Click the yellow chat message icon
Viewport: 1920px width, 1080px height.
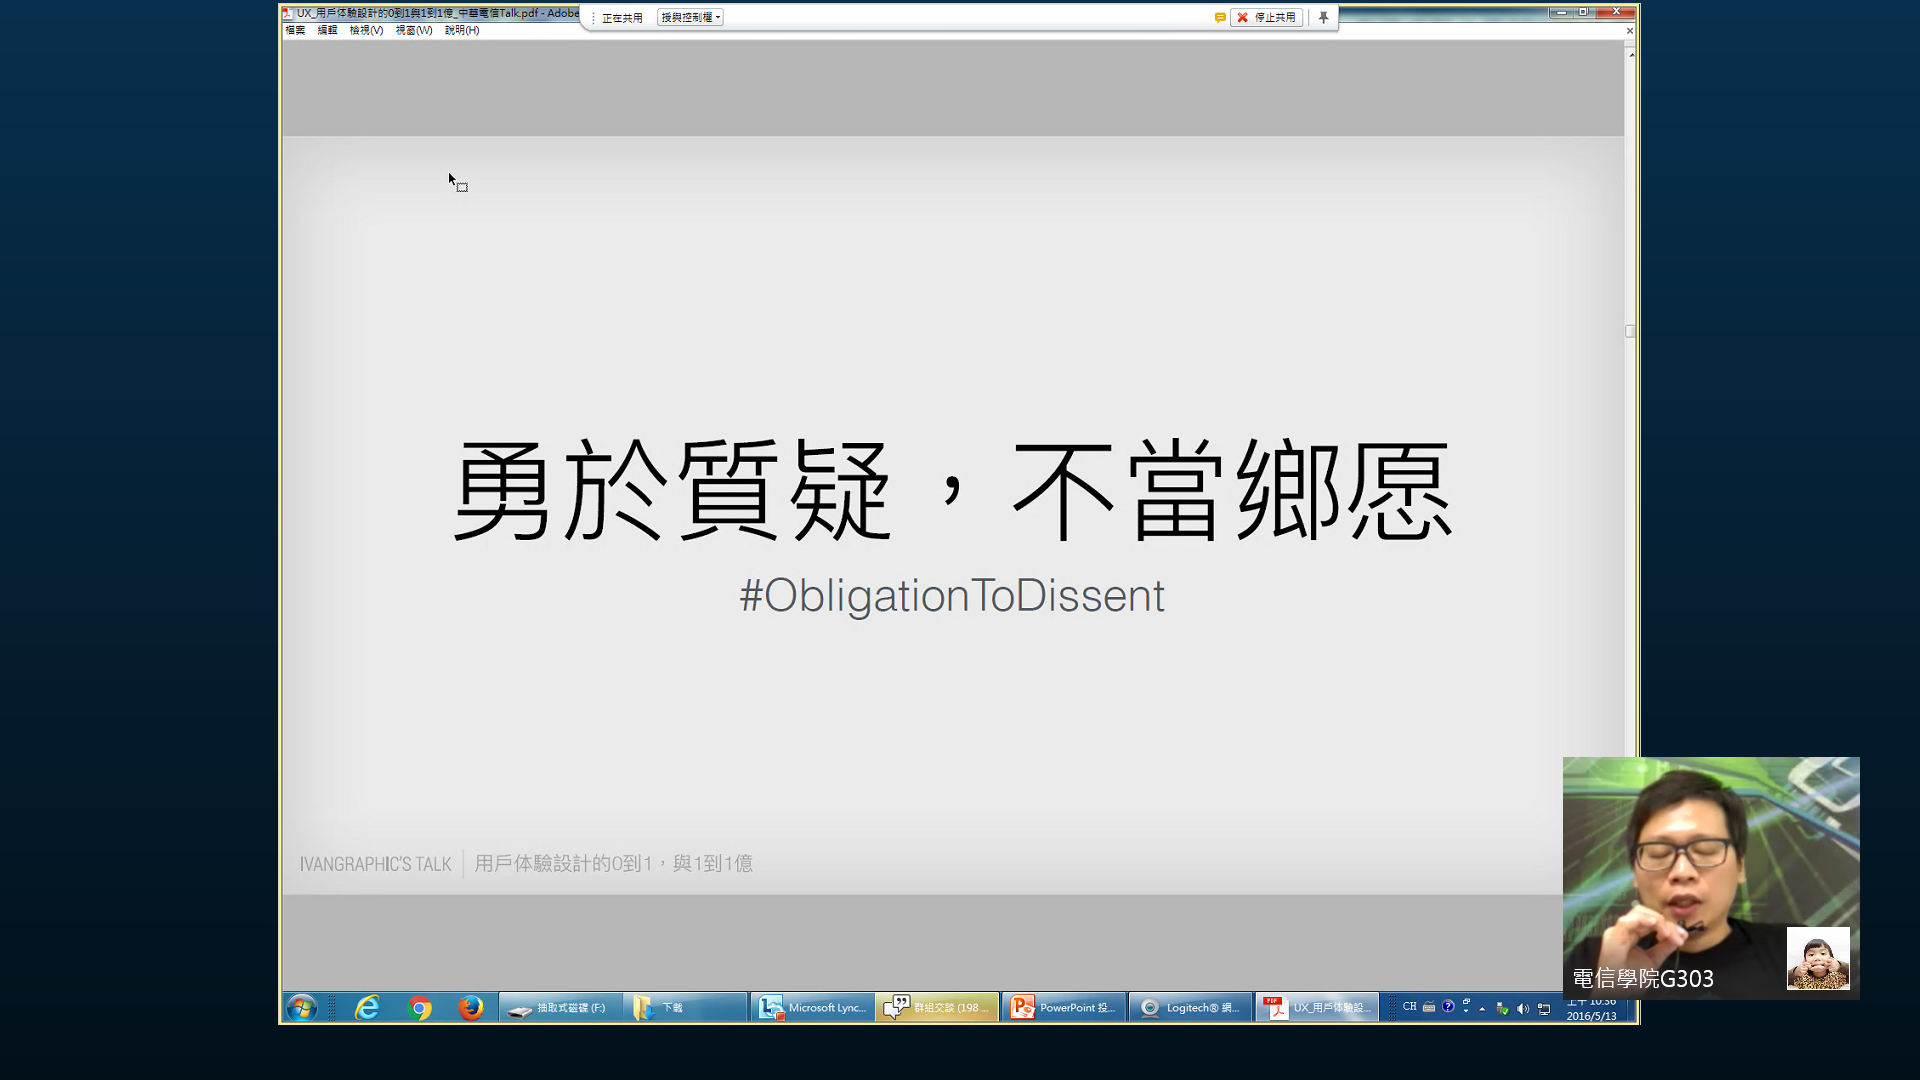(1220, 17)
